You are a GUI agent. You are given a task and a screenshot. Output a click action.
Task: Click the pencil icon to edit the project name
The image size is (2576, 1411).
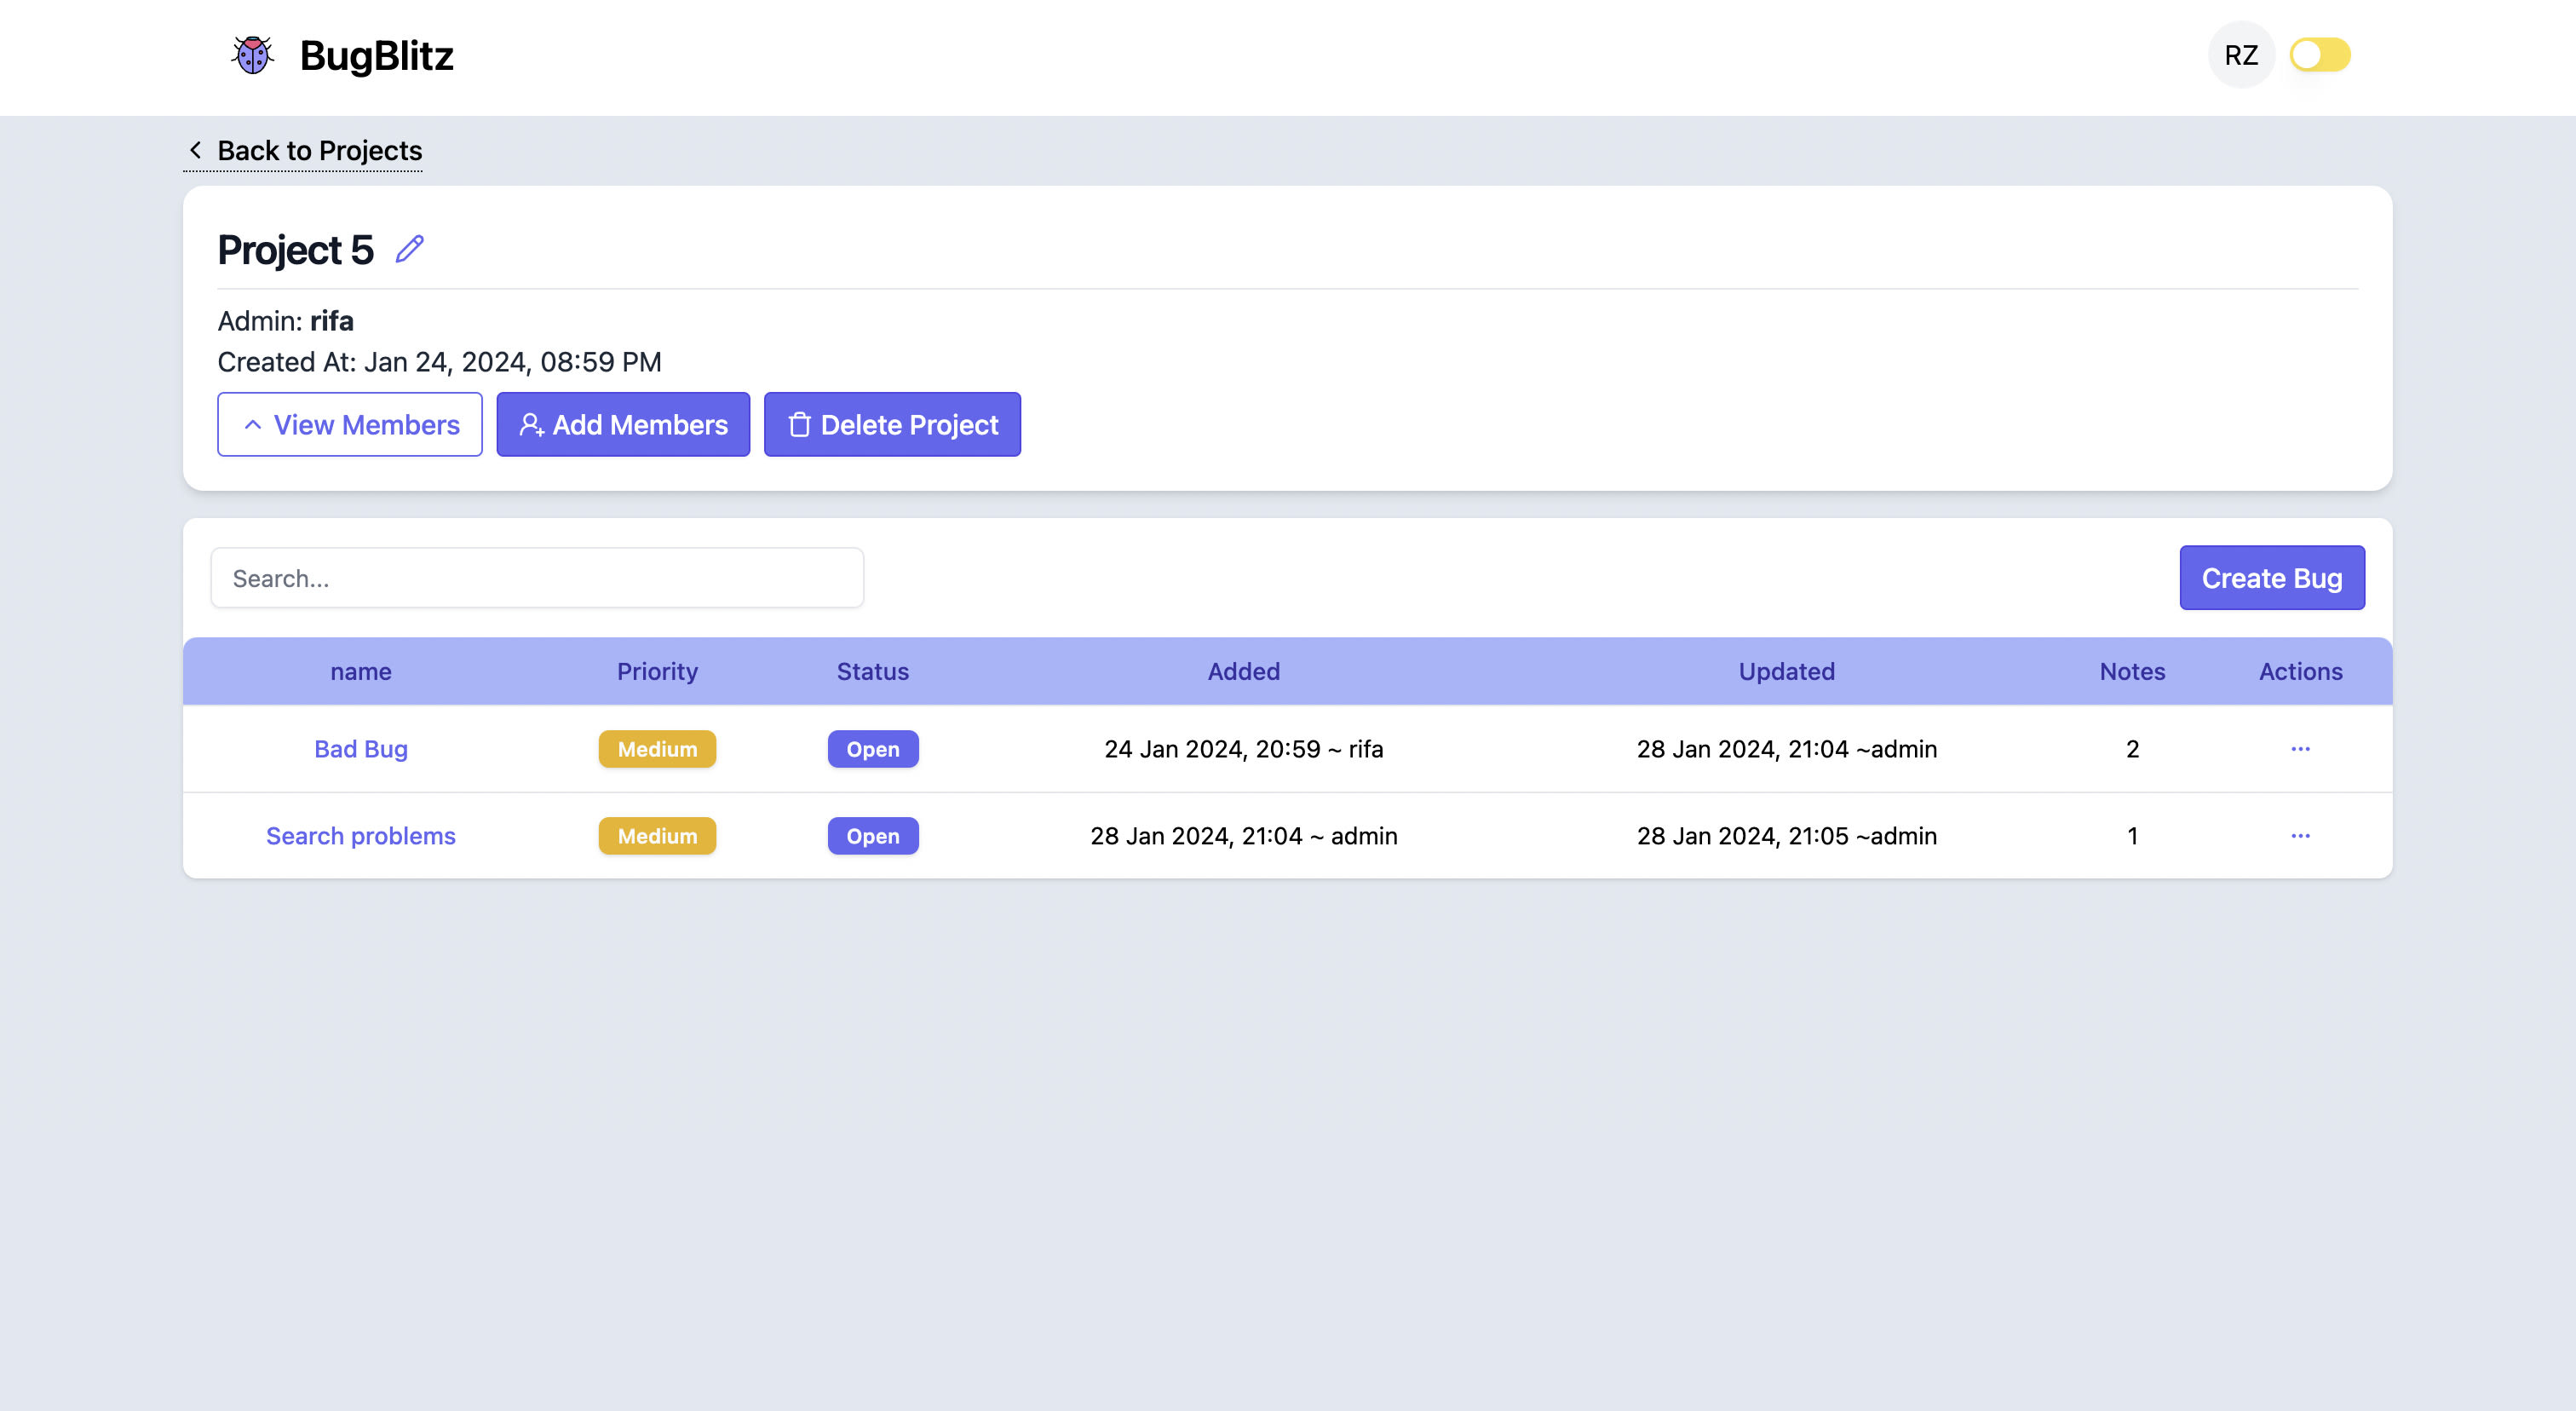(x=409, y=249)
